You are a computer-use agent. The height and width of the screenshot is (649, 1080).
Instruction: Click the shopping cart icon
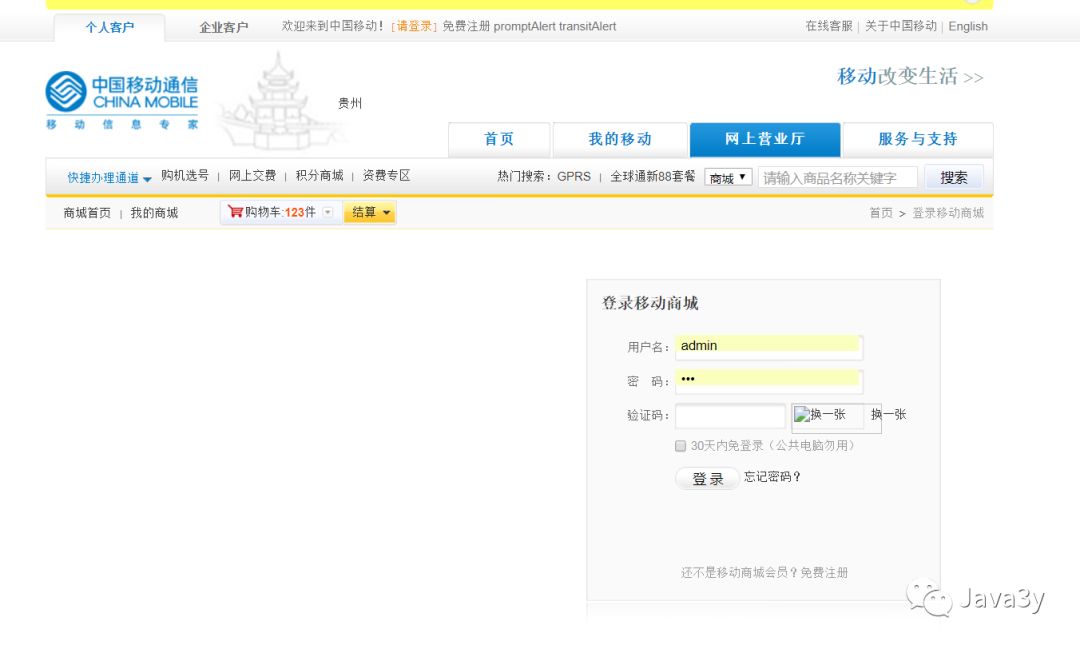[x=235, y=212]
